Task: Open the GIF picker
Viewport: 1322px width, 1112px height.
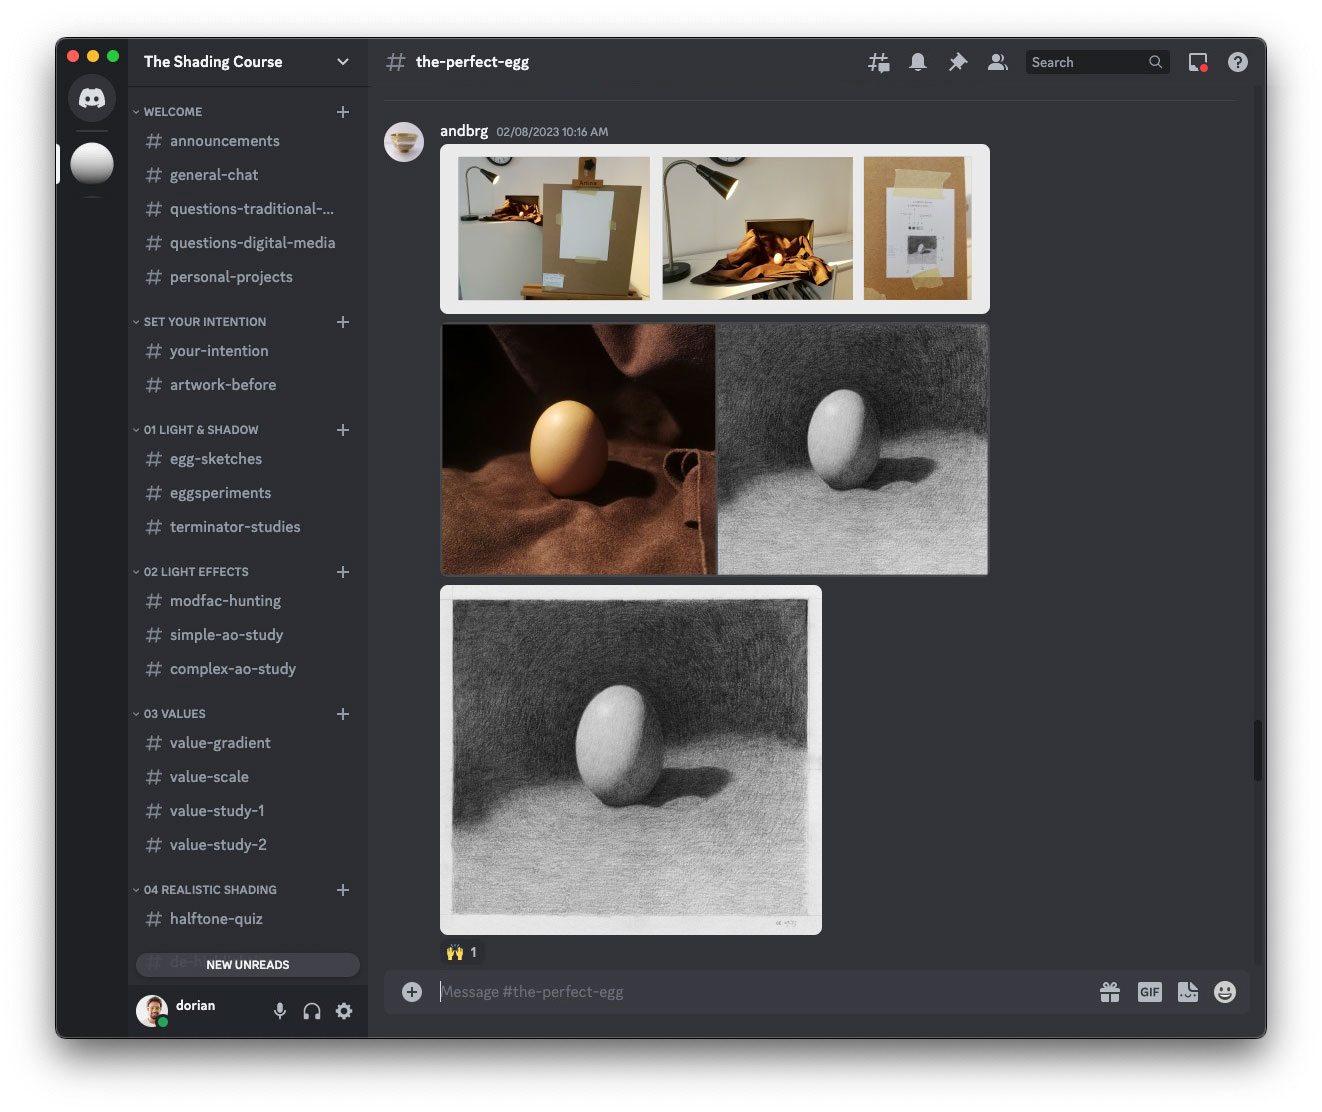Action: click(x=1149, y=992)
